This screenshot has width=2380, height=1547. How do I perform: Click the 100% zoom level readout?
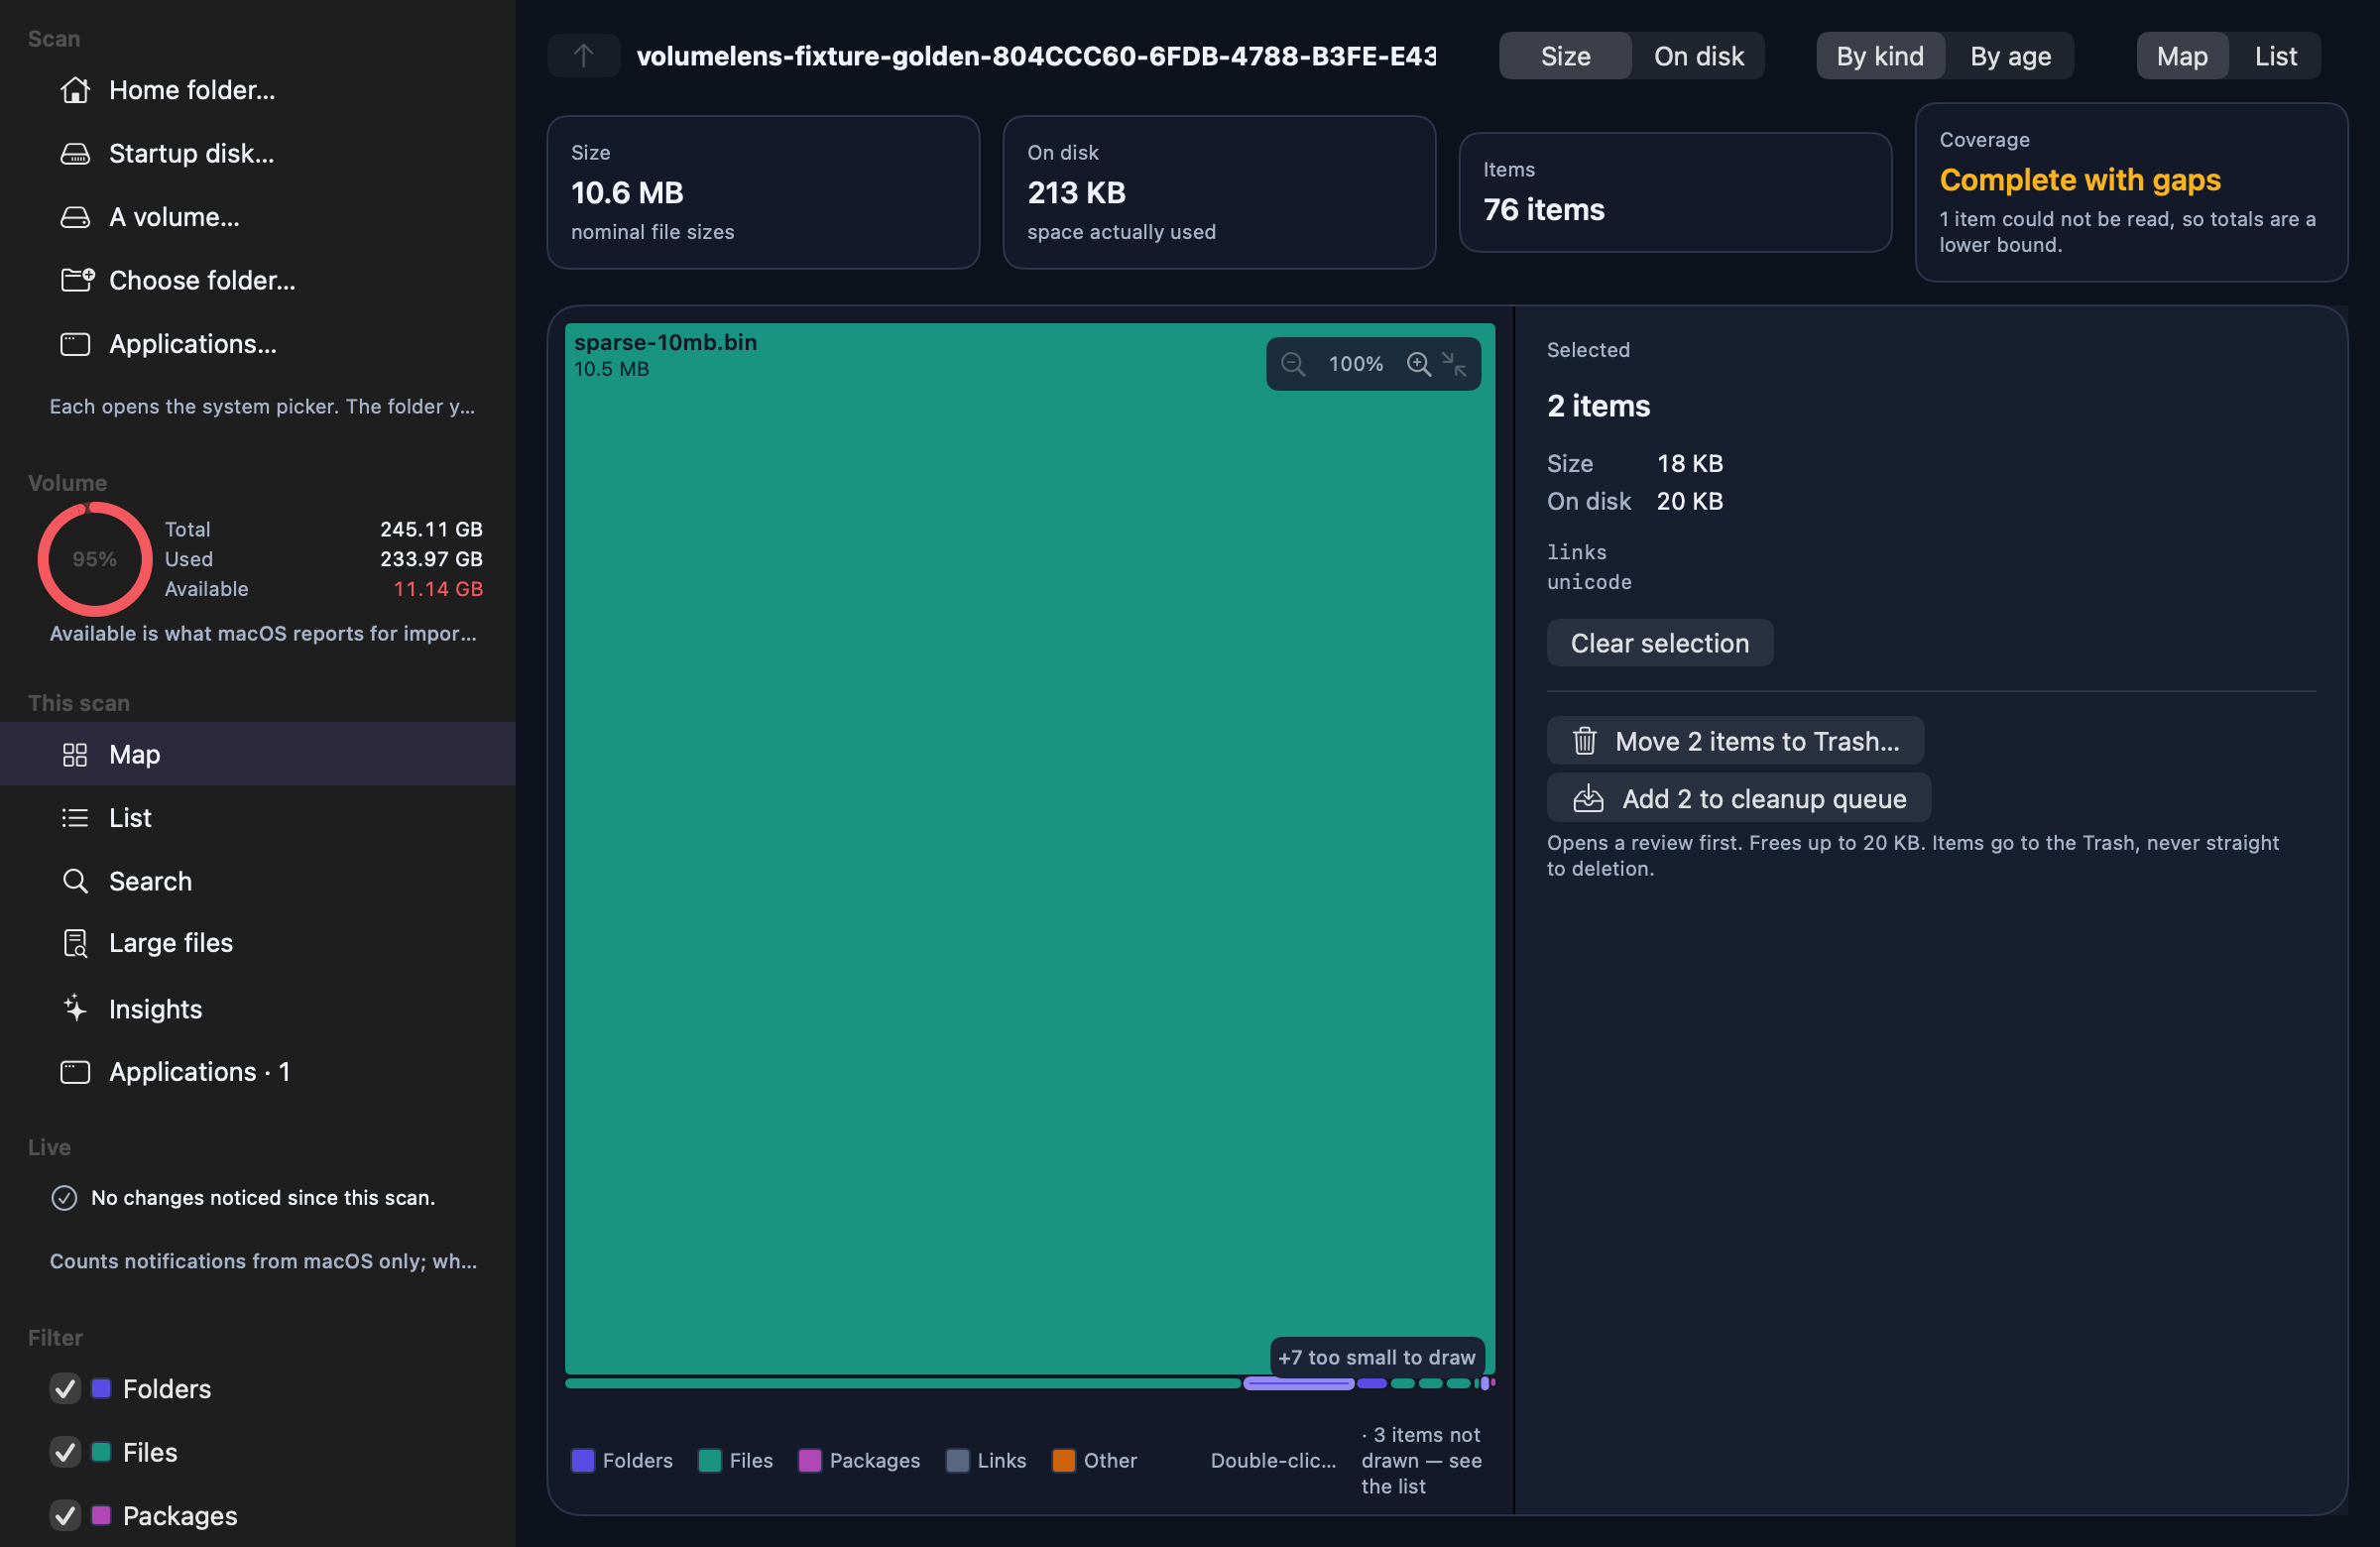tap(1355, 364)
